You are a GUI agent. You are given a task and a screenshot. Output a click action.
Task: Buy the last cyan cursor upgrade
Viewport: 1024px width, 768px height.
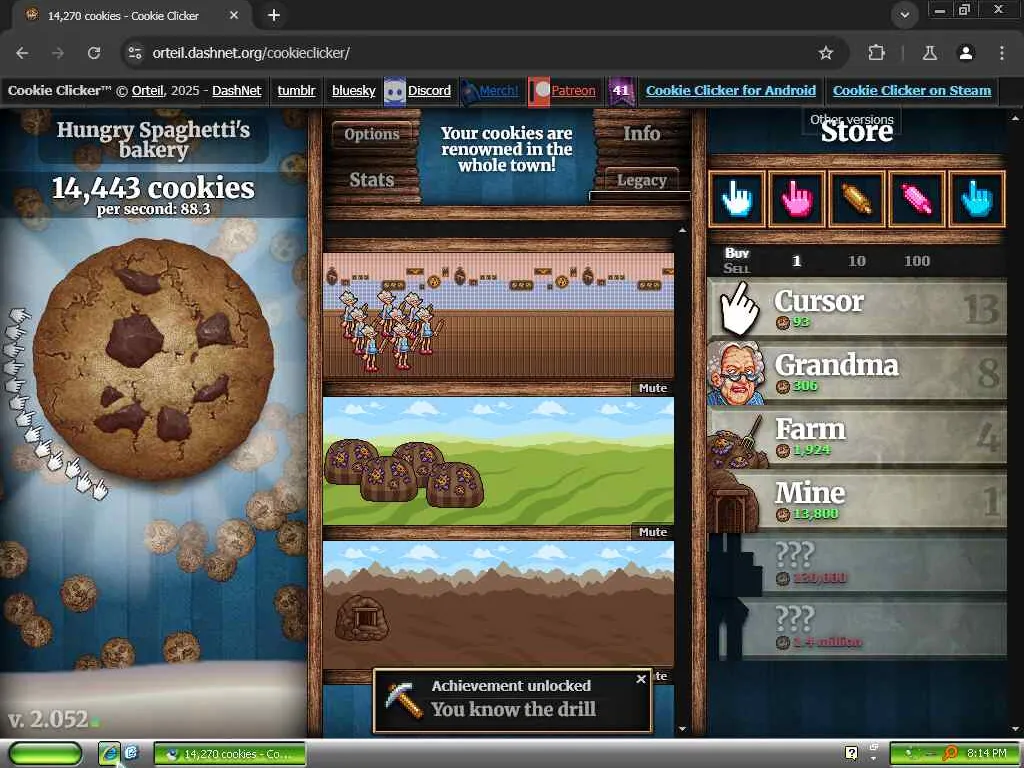pyautogui.click(x=977, y=199)
